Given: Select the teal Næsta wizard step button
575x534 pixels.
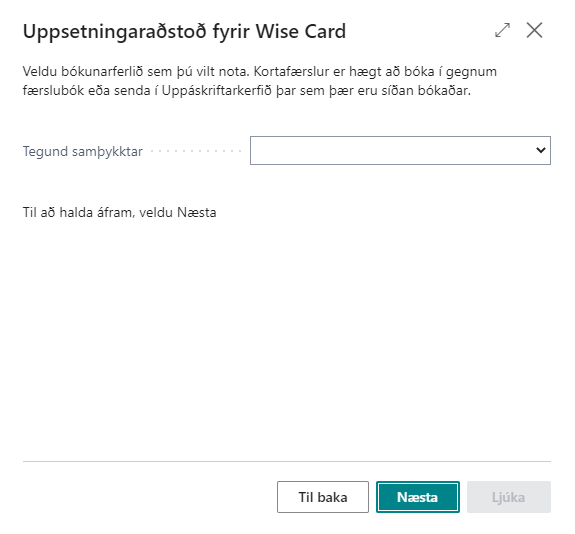Looking at the screenshot, I should point(418,497).
